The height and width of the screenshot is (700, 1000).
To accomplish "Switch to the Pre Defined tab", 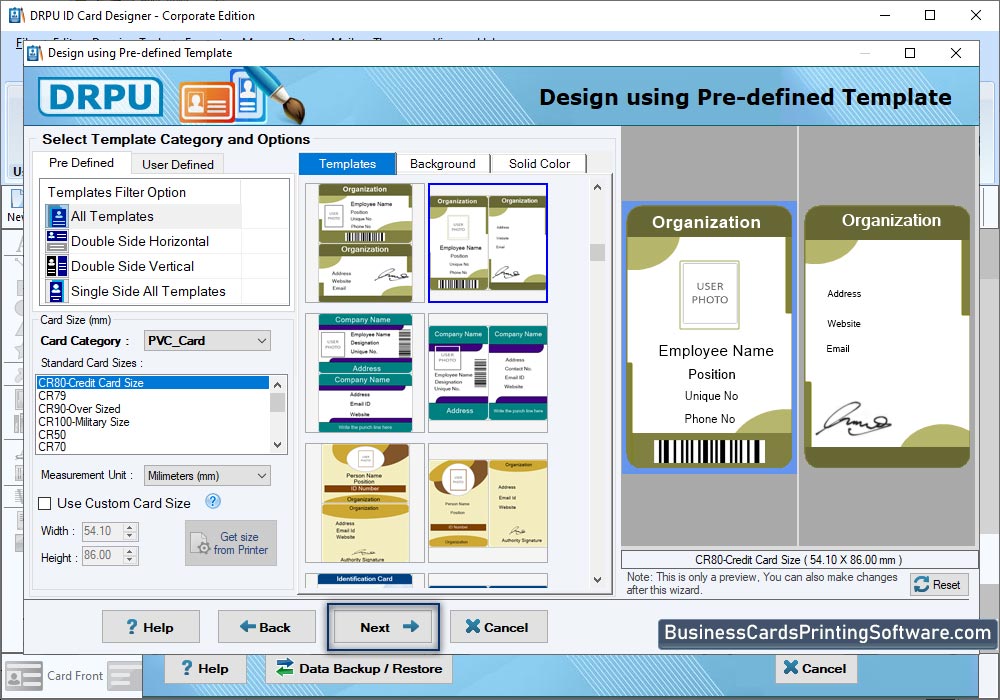I will point(82,163).
